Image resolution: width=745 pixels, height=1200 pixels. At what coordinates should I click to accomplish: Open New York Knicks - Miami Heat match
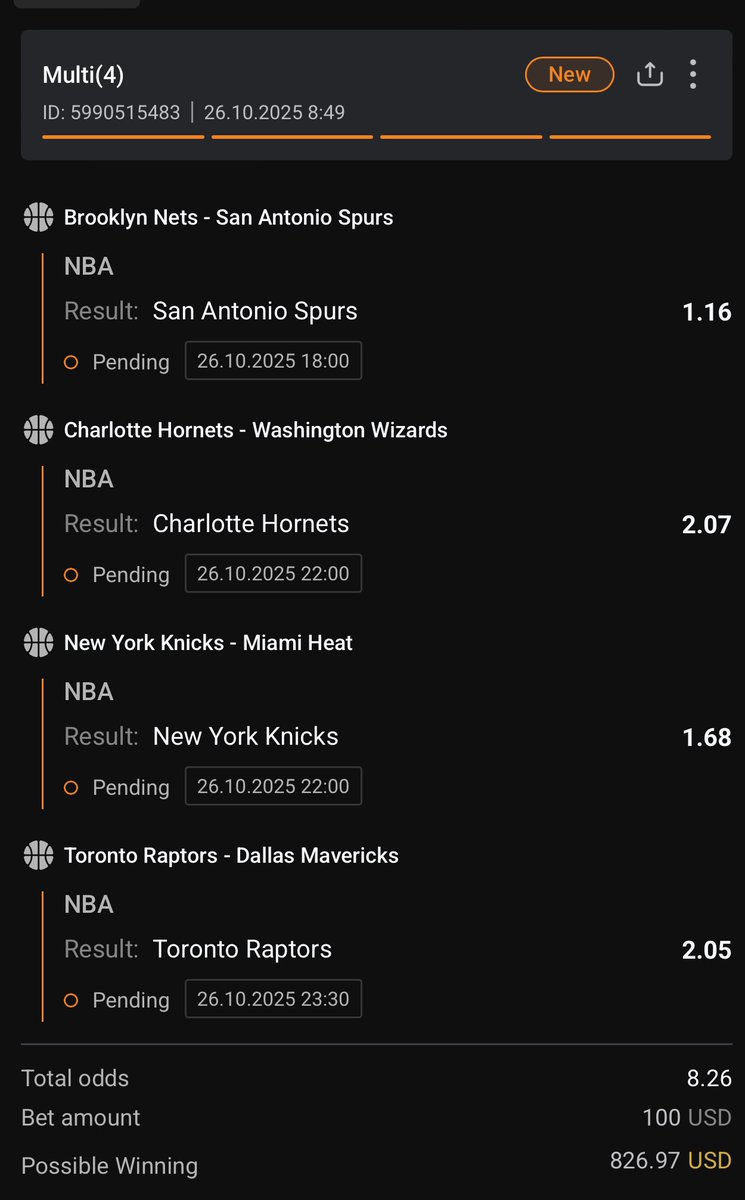coord(208,642)
